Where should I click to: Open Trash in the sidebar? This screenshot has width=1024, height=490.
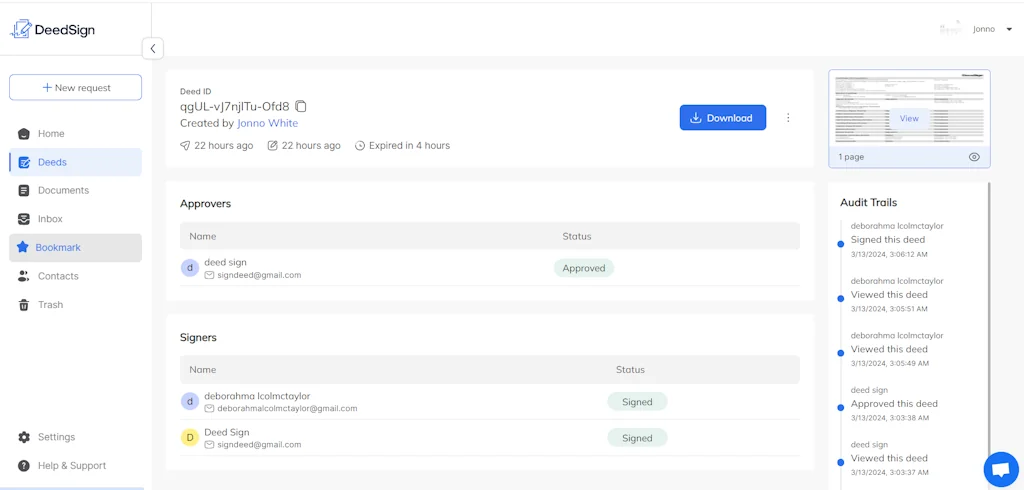76,304
